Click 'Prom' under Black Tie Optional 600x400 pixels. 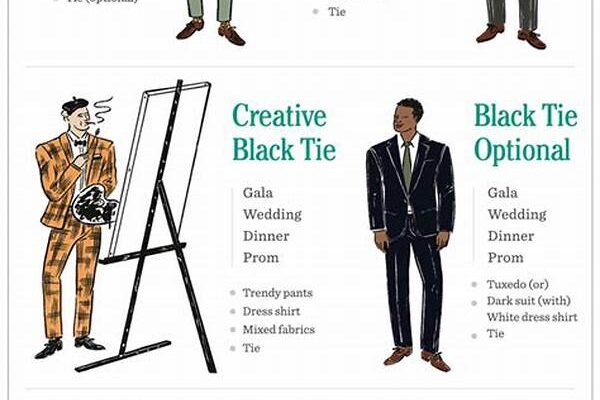coord(505,258)
